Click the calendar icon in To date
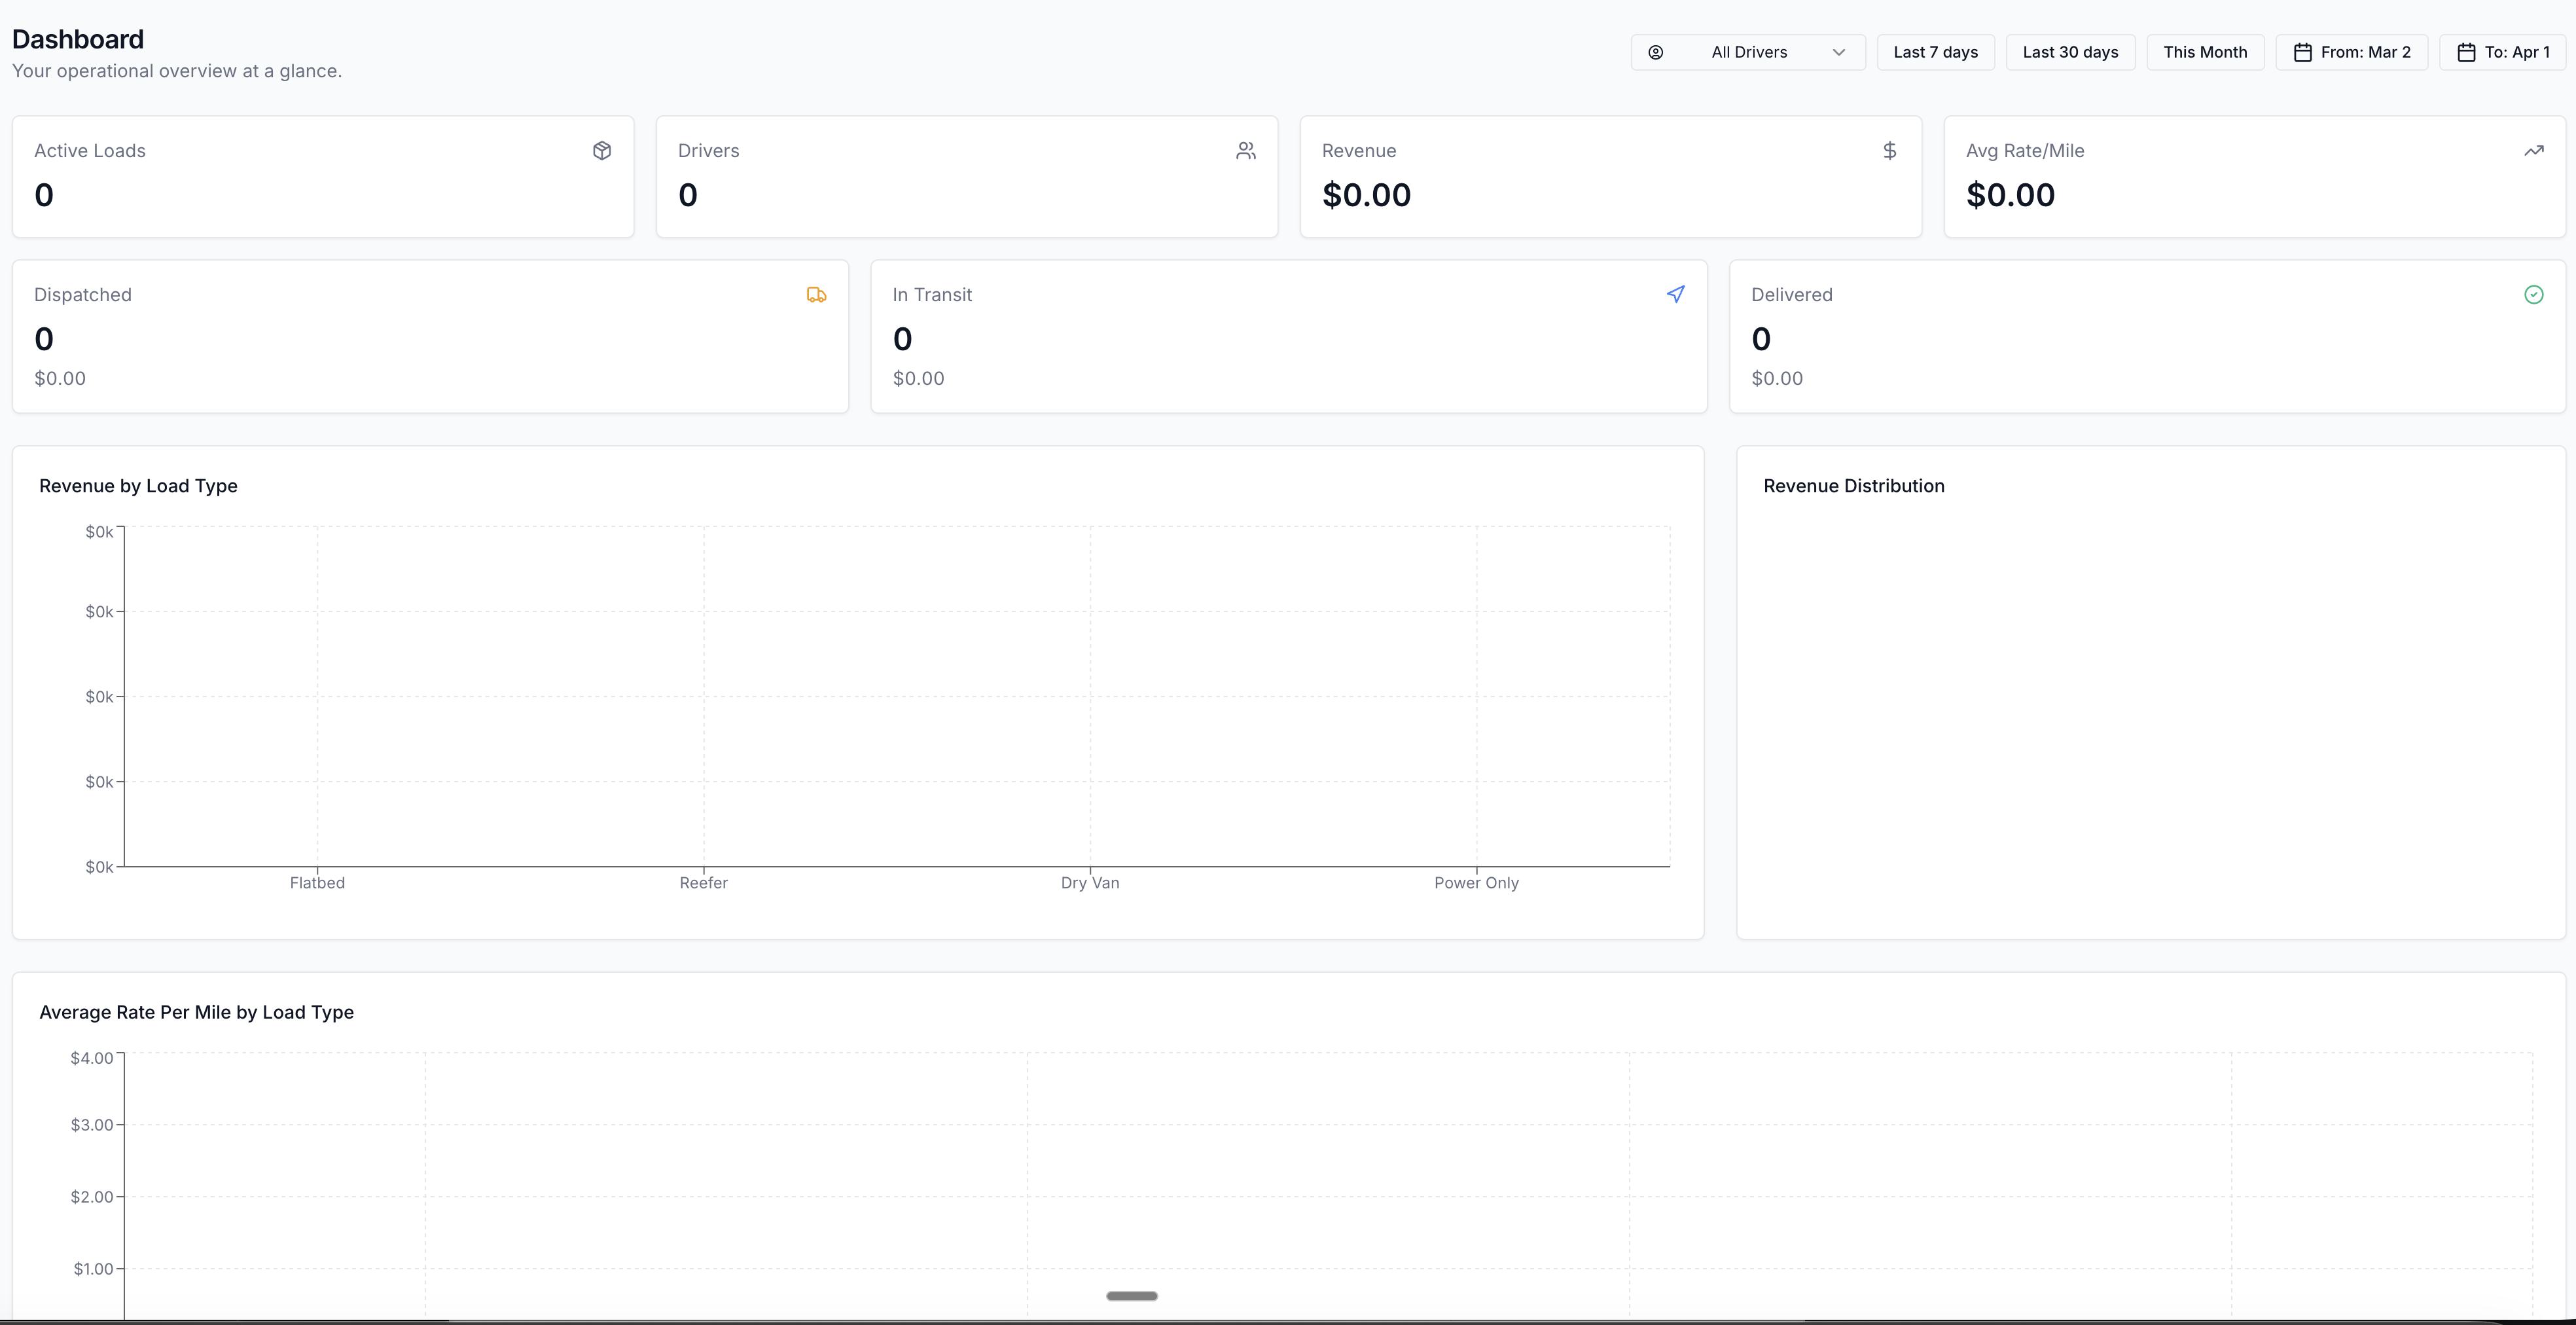 [x=2466, y=52]
